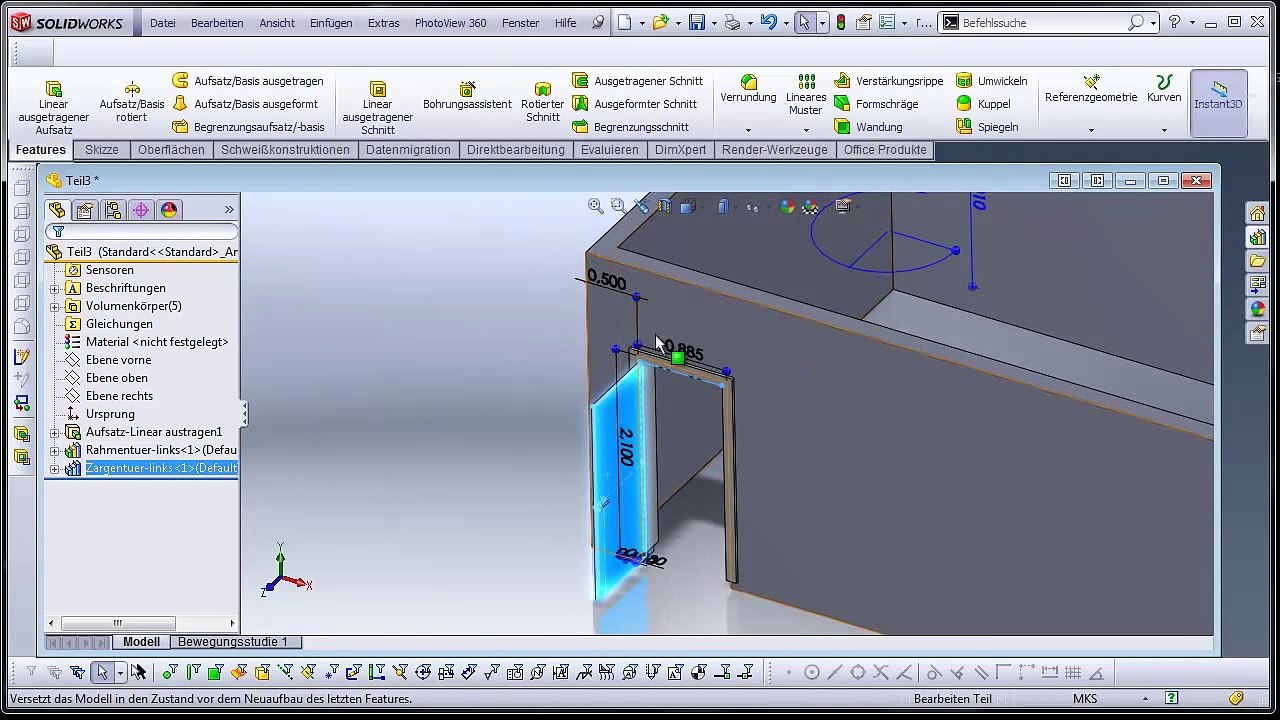The height and width of the screenshot is (720, 1280).
Task: Select Material <nicht festgelegt> item
Action: click(x=146, y=342)
